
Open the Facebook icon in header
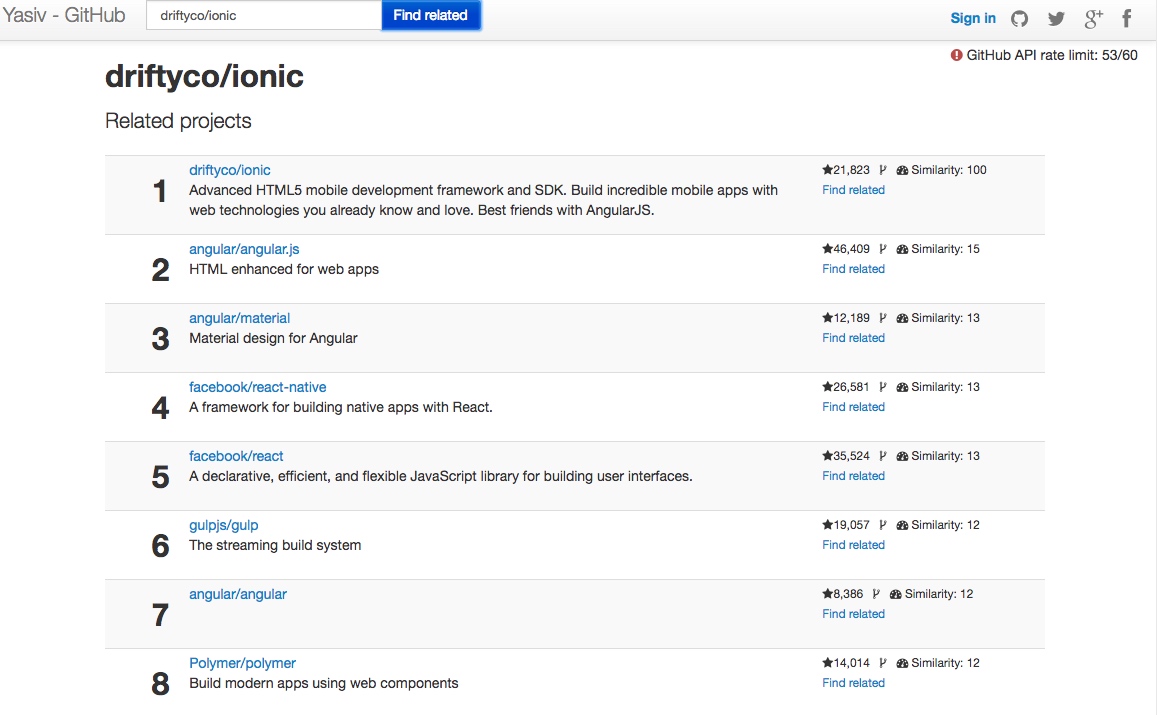coord(1127,18)
